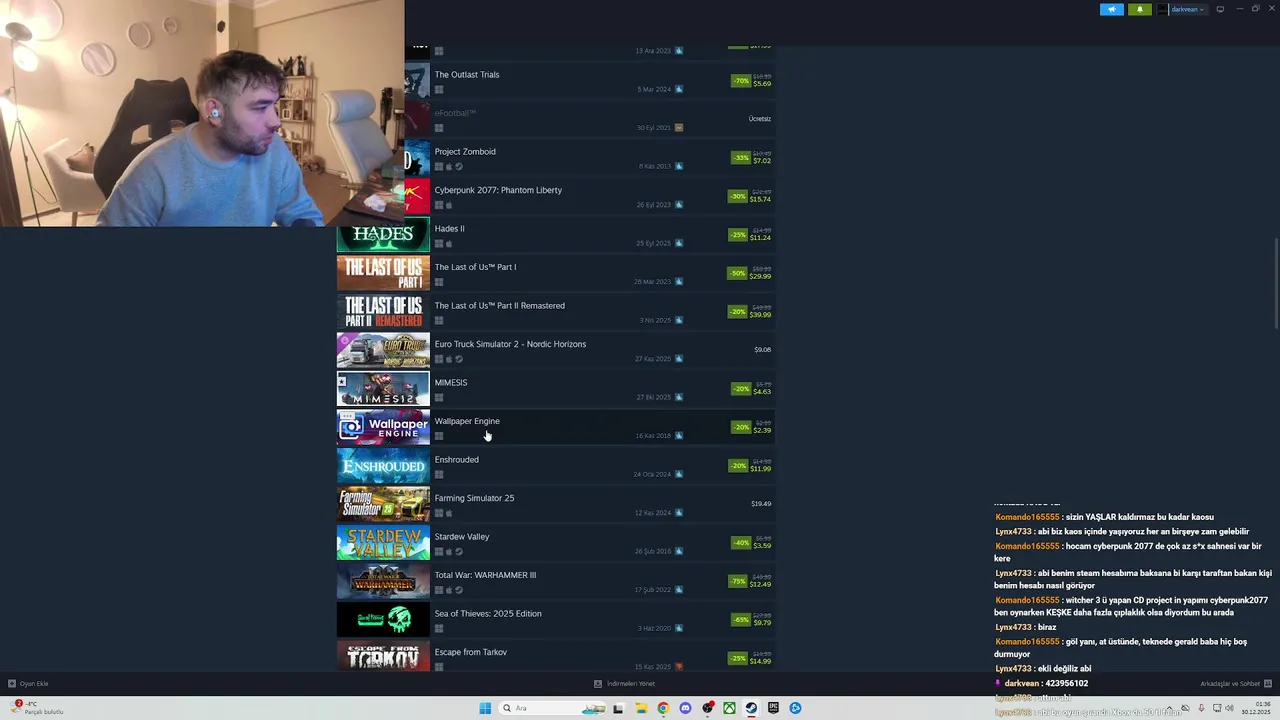Select the Sea of Thieves skull thumbnail

click(x=383, y=620)
